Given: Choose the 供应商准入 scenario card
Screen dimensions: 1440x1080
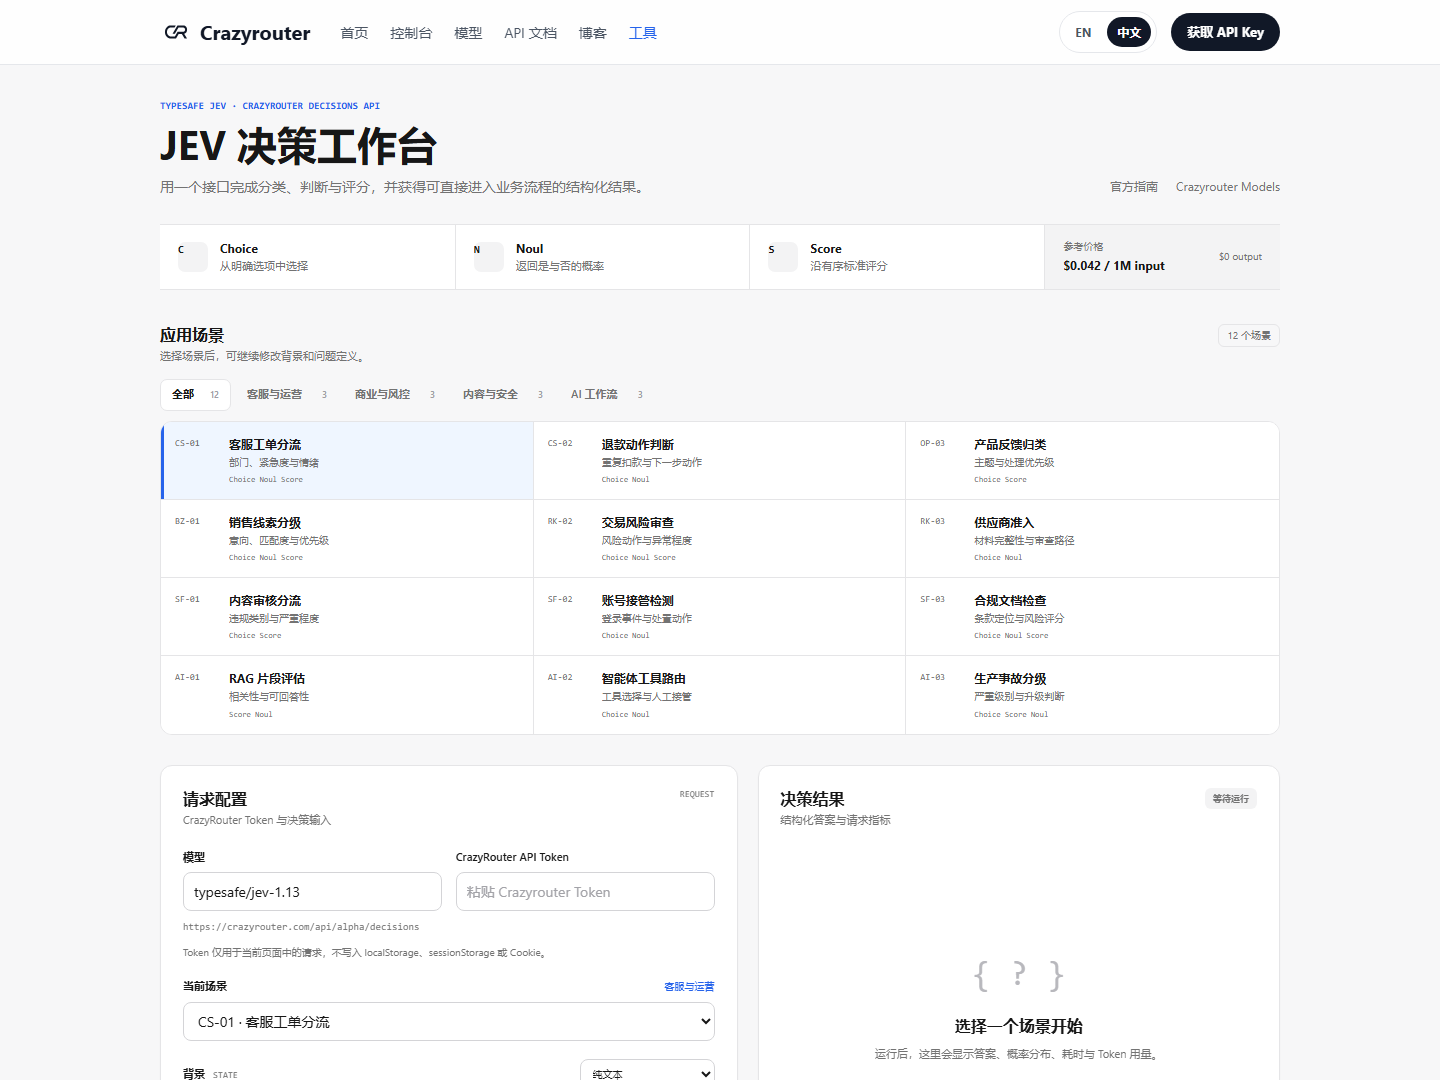Looking at the screenshot, I should (x=1092, y=539).
